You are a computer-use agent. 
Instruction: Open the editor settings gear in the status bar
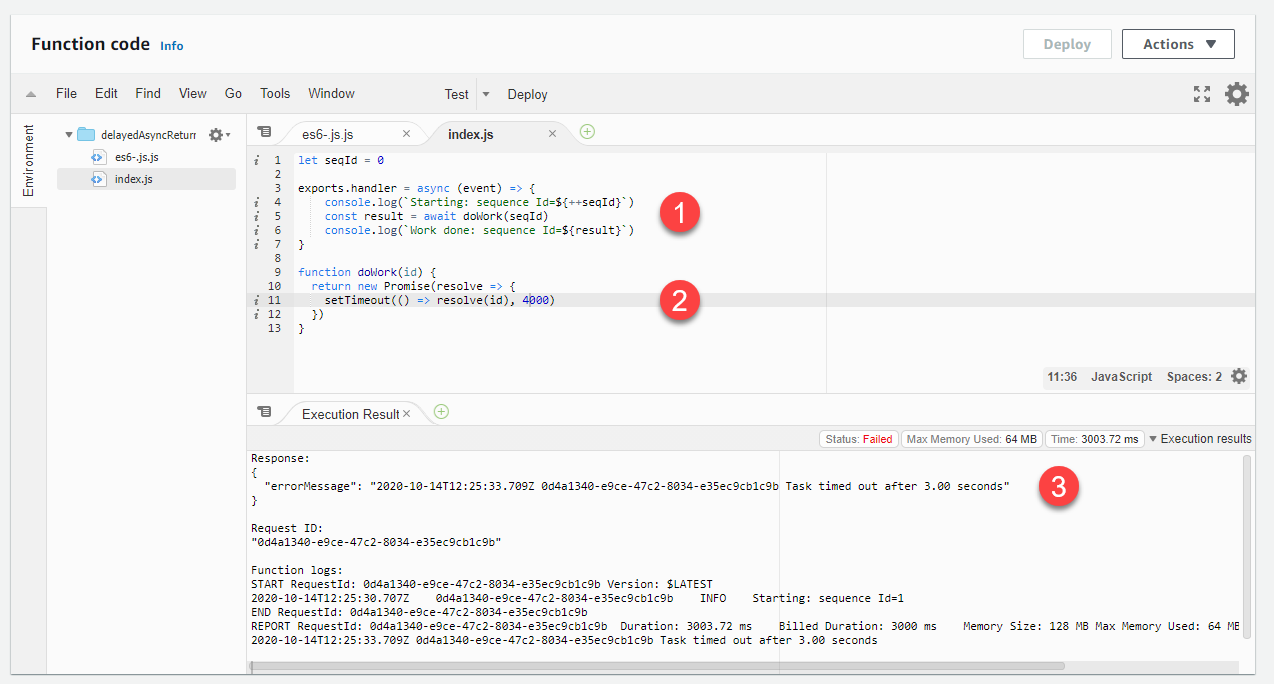pos(1239,376)
